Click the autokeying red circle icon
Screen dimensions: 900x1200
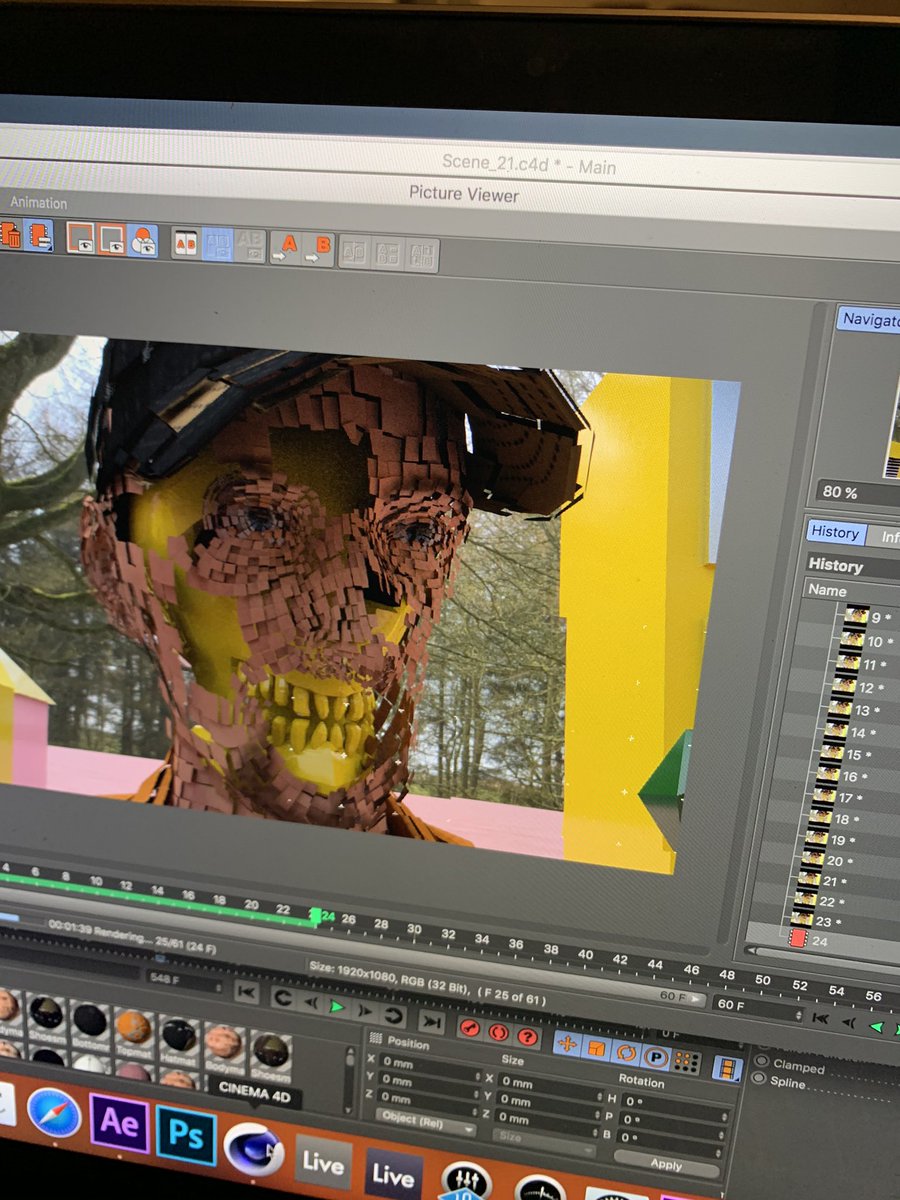tap(498, 1033)
